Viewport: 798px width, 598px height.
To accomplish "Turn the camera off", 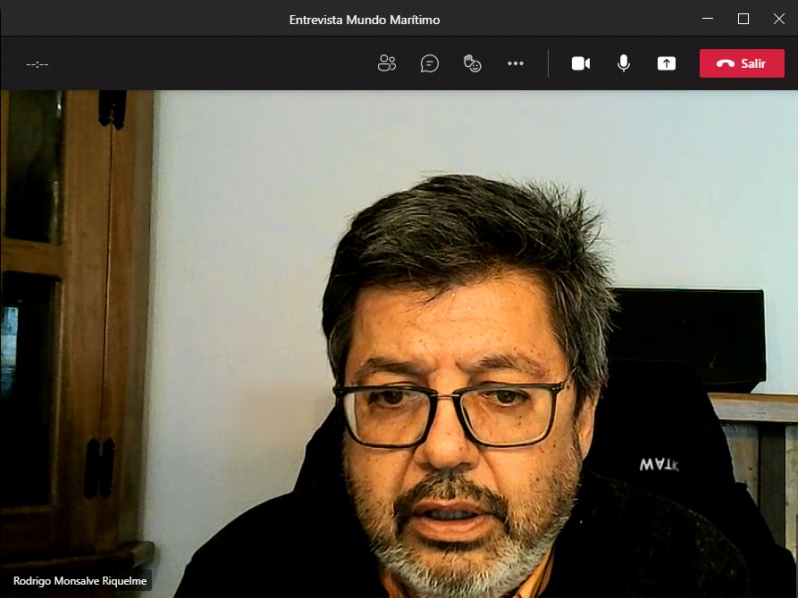I will pos(581,63).
